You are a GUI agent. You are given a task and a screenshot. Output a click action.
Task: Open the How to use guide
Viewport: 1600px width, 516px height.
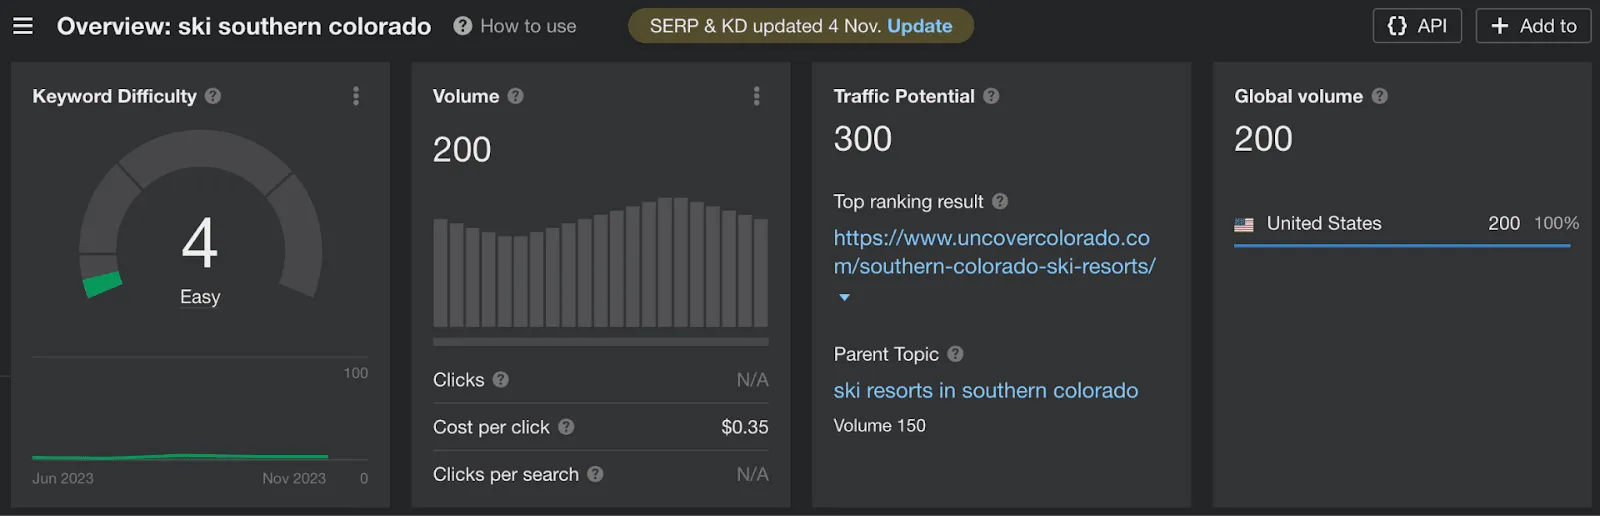[515, 26]
